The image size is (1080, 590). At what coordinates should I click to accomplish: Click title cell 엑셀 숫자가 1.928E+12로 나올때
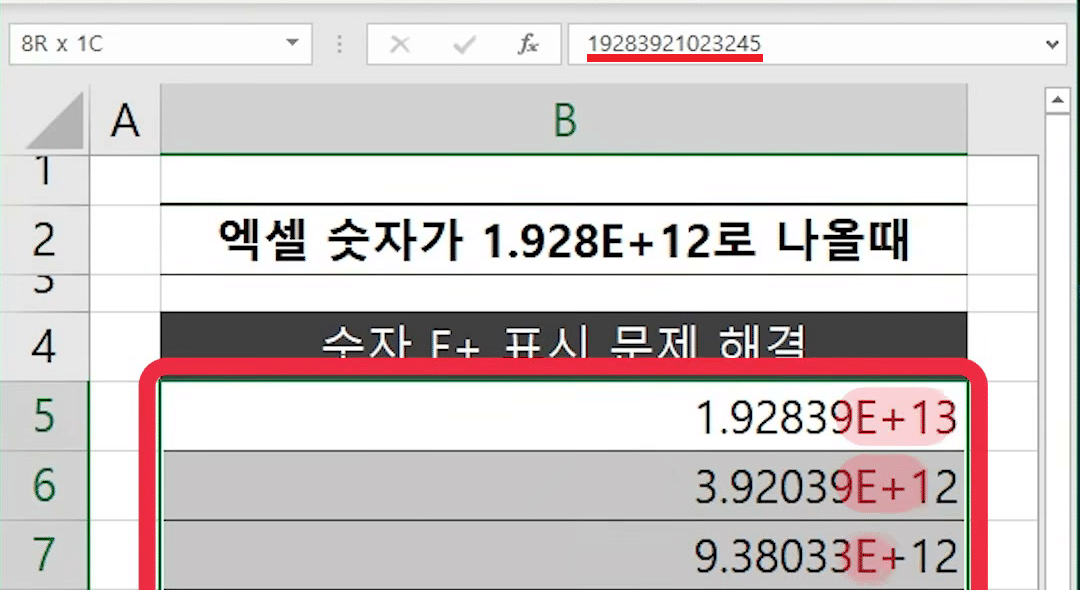point(563,240)
